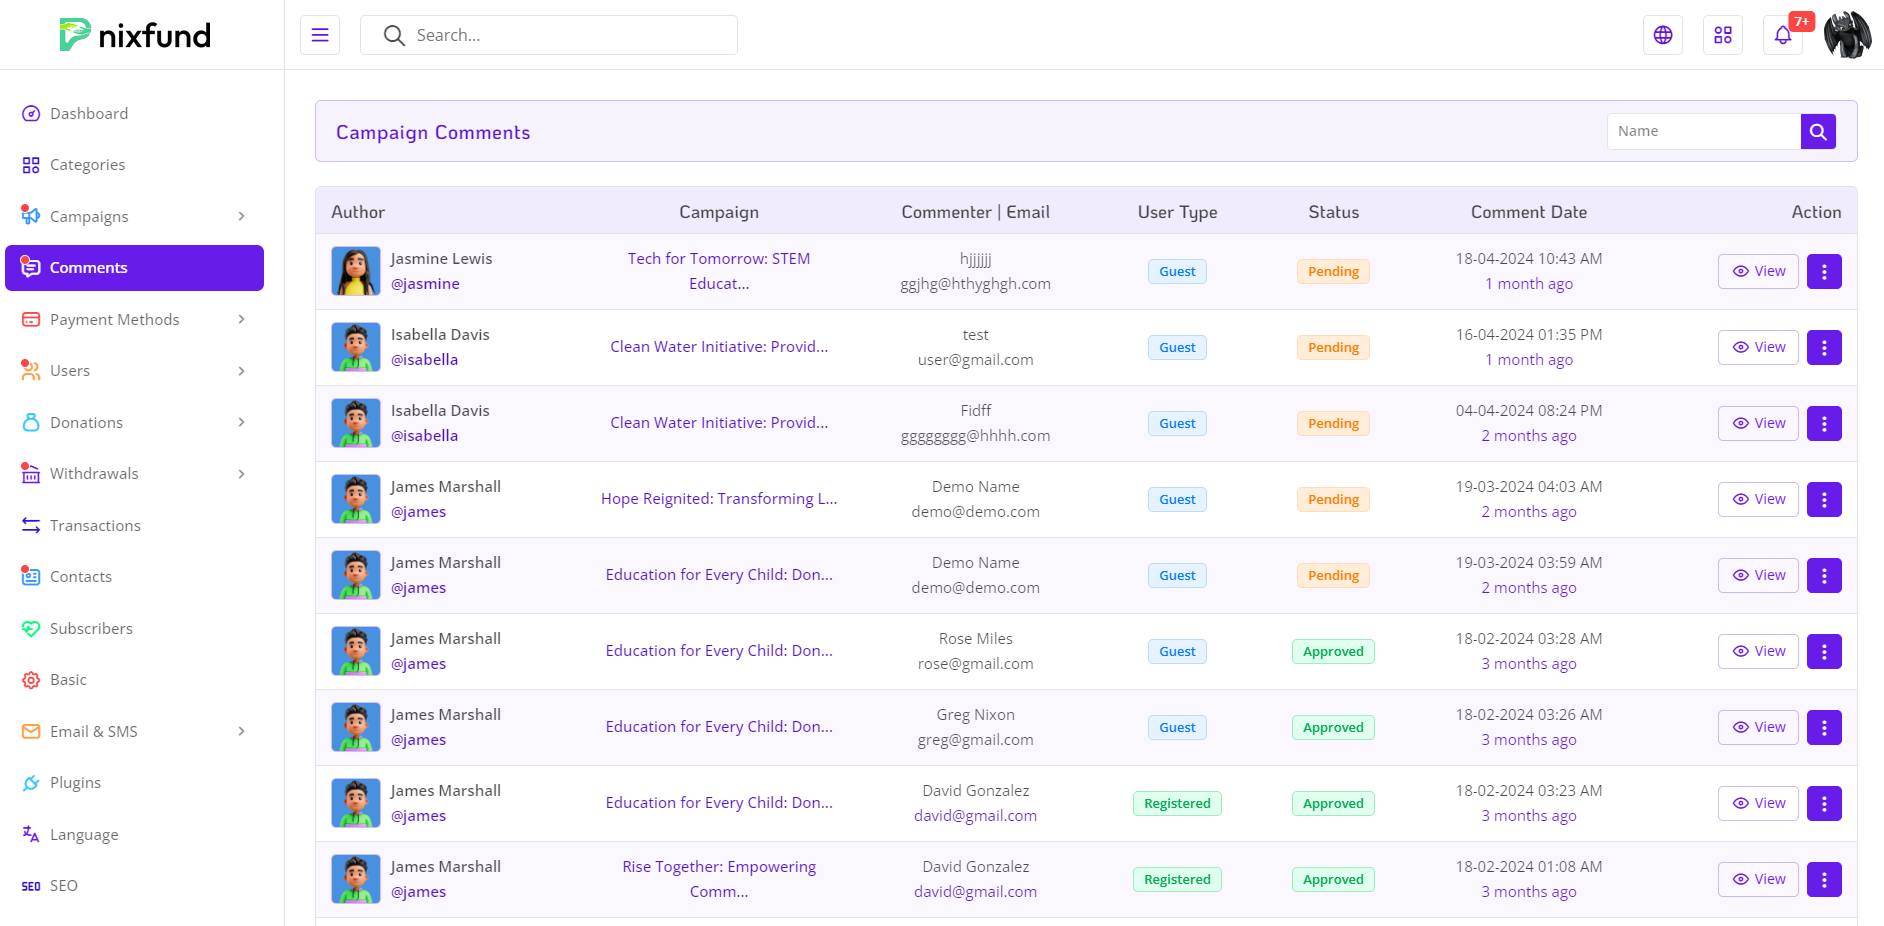The image size is (1884, 926).
Task: Open the language globe icon
Action: (1662, 35)
